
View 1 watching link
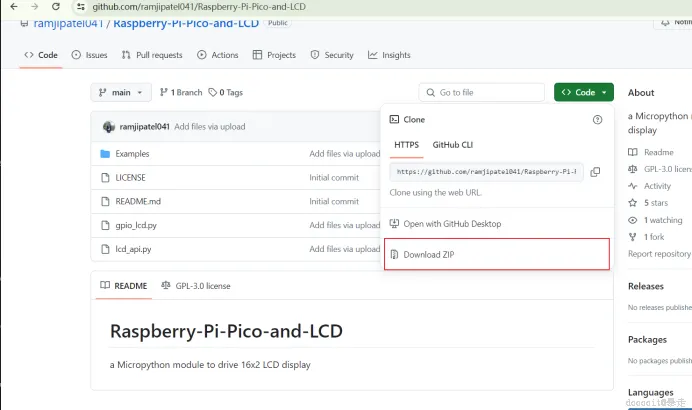pos(655,220)
